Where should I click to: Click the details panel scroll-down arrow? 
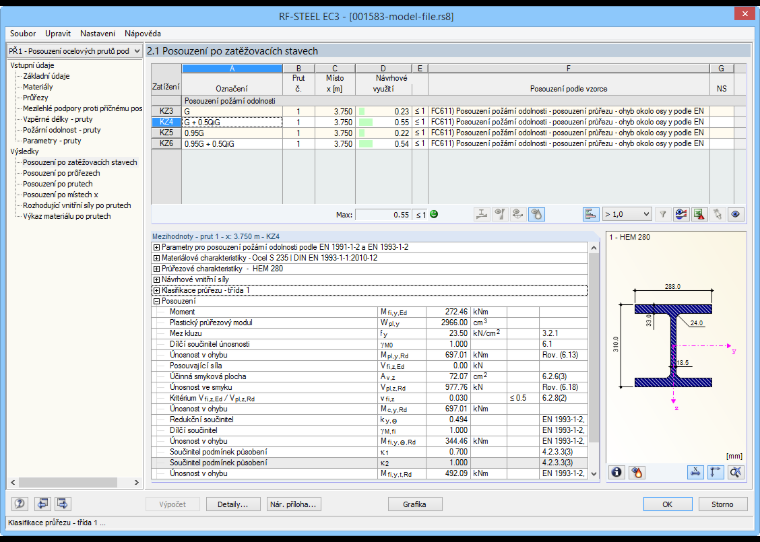point(594,474)
